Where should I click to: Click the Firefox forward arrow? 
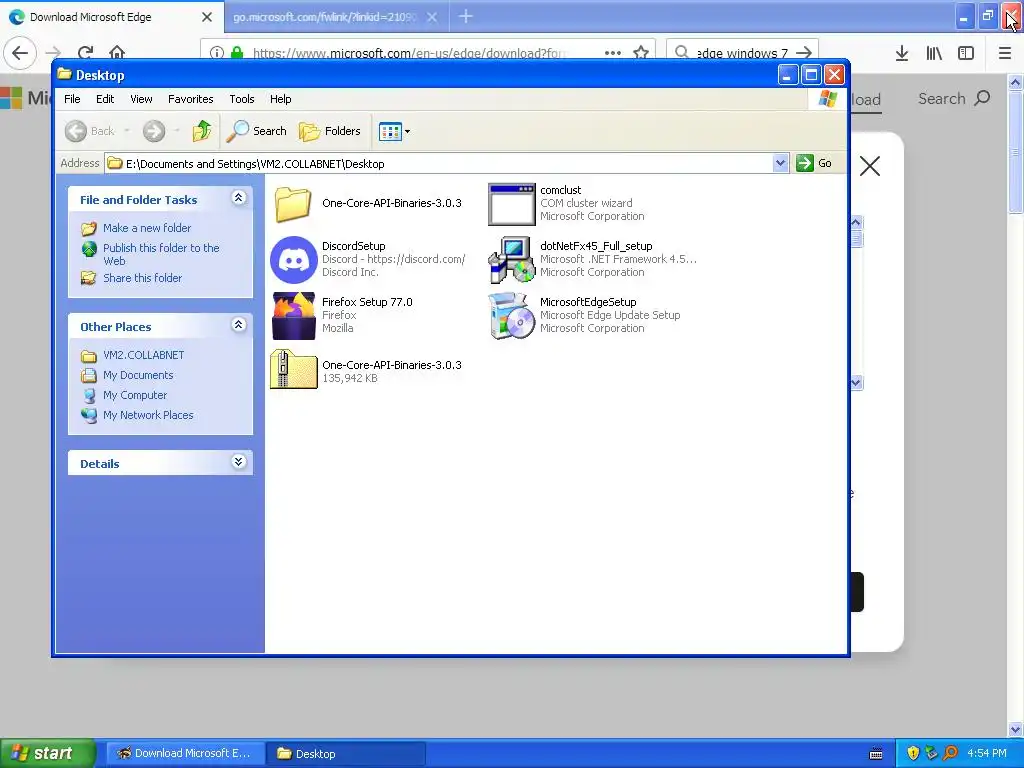tap(54, 52)
